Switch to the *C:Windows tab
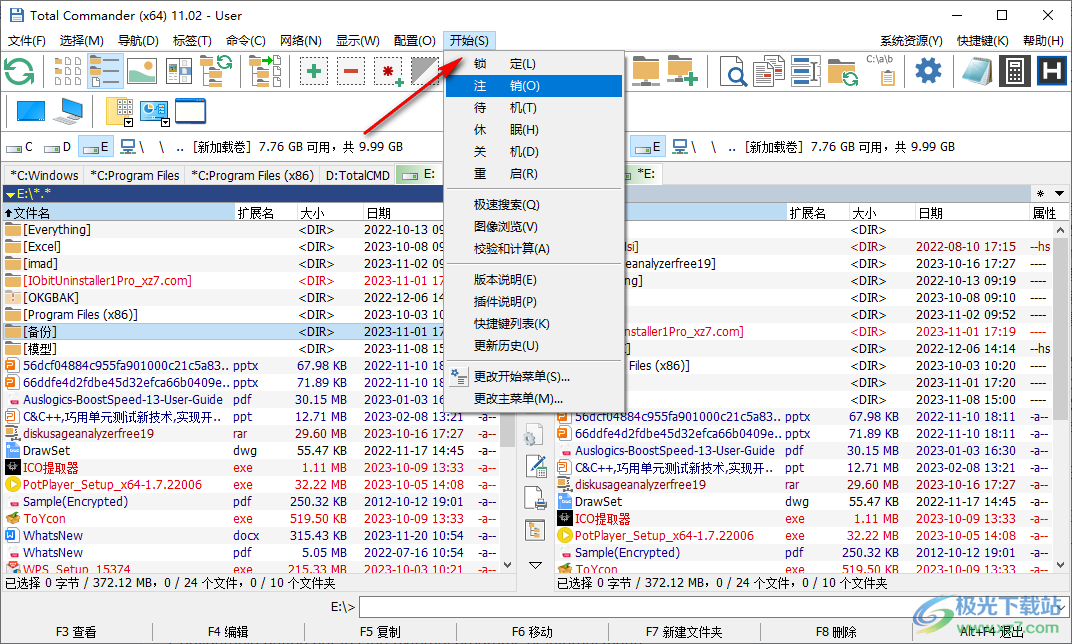 [44, 175]
